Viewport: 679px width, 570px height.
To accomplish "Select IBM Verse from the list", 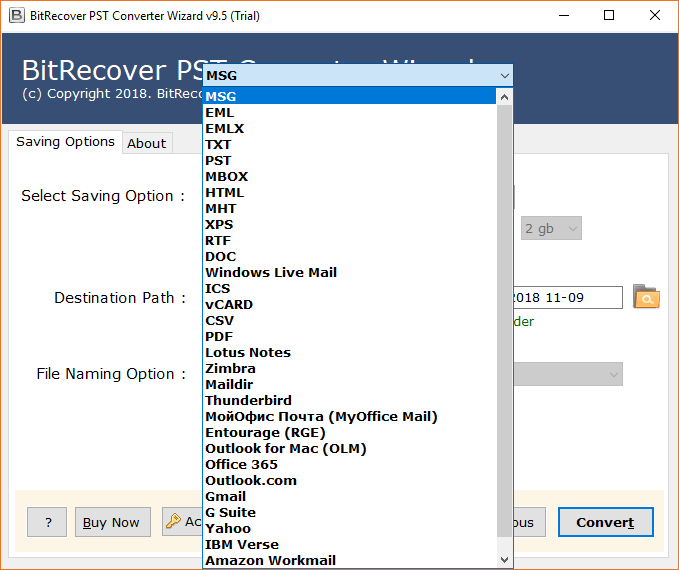I will tap(349, 545).
